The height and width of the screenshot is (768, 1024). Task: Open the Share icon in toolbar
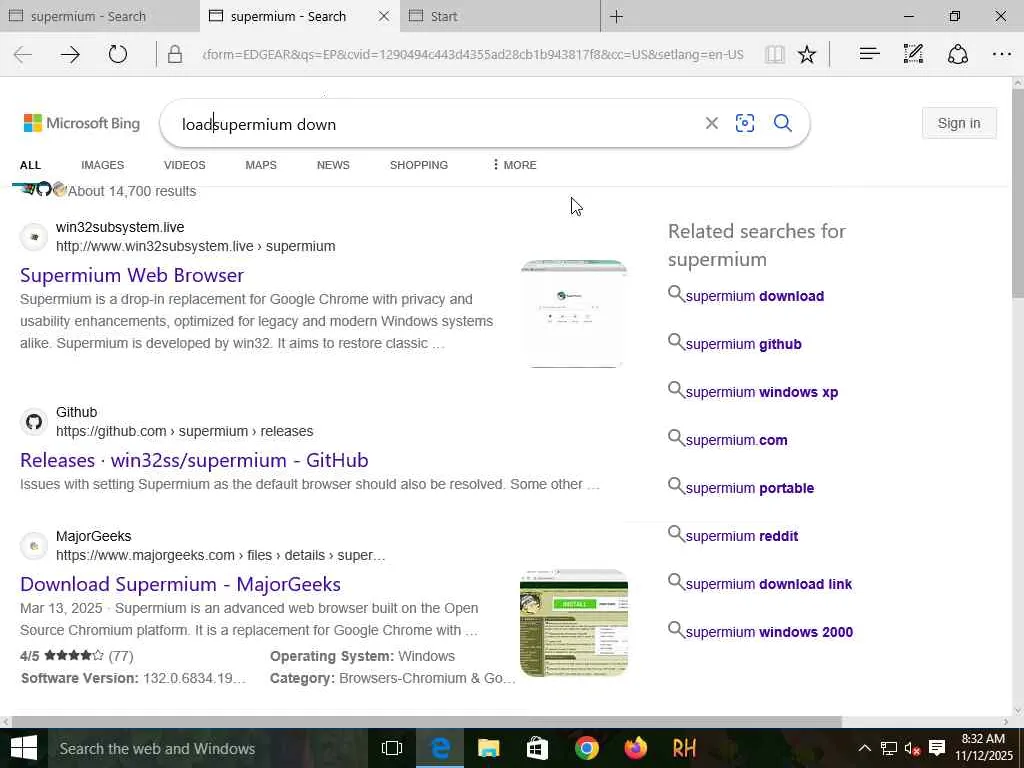tap(957, 54)
